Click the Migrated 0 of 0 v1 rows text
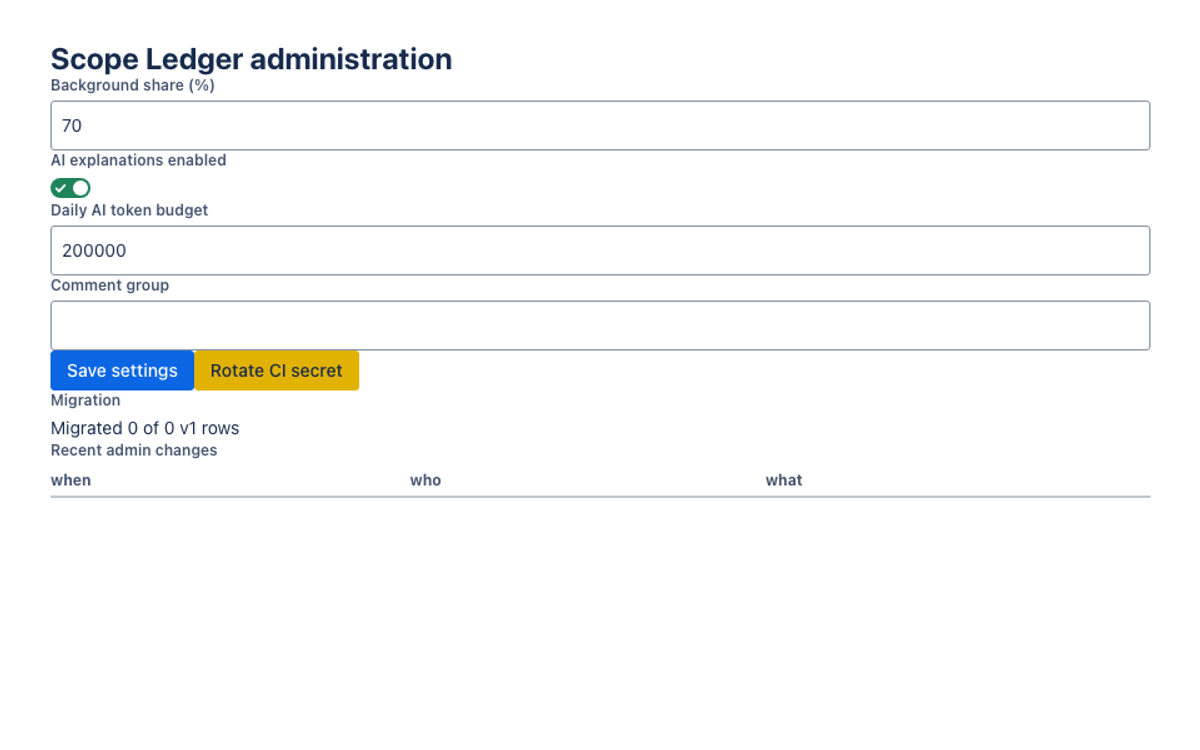 (145, 428)
